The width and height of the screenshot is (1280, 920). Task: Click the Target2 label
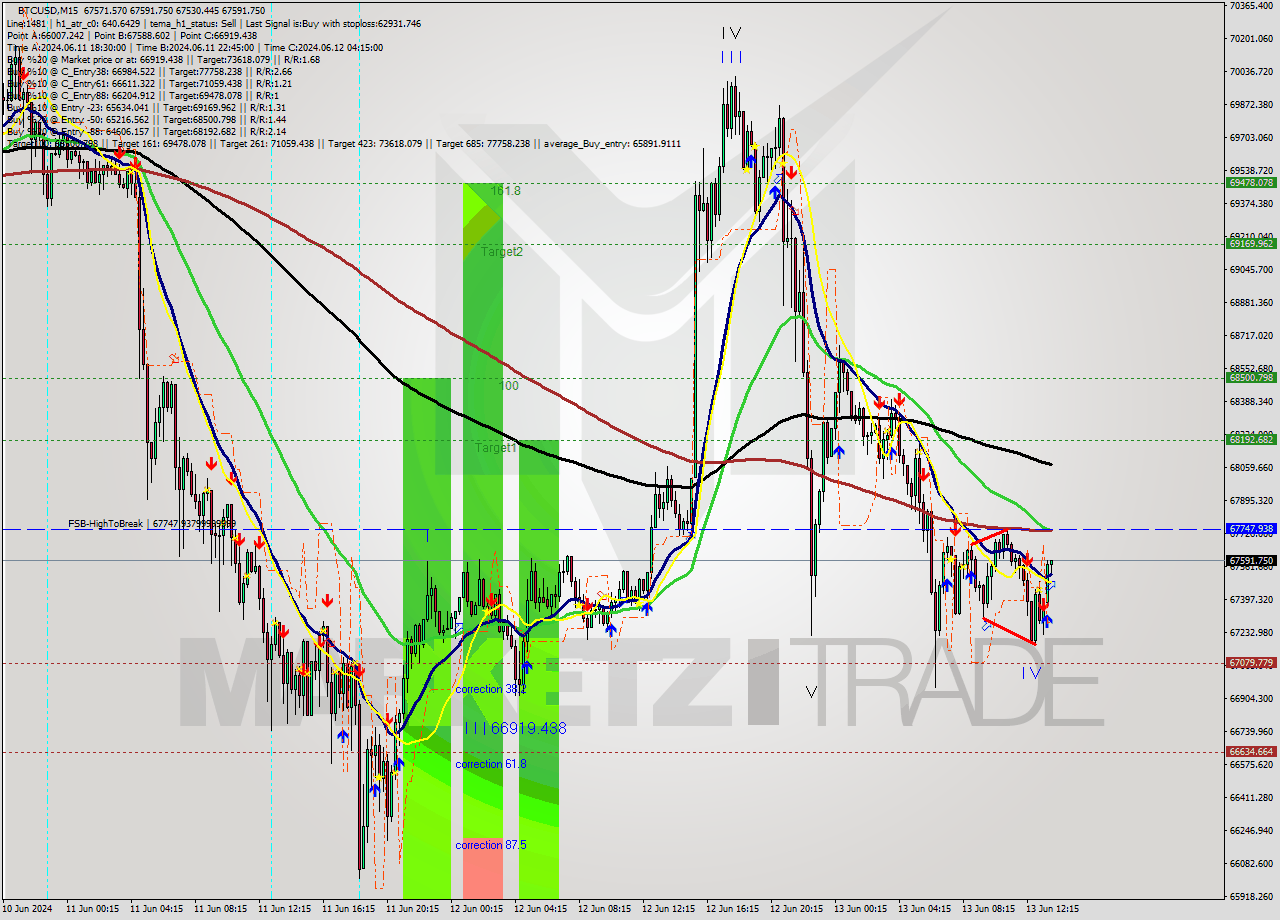(x=501, y=252)
